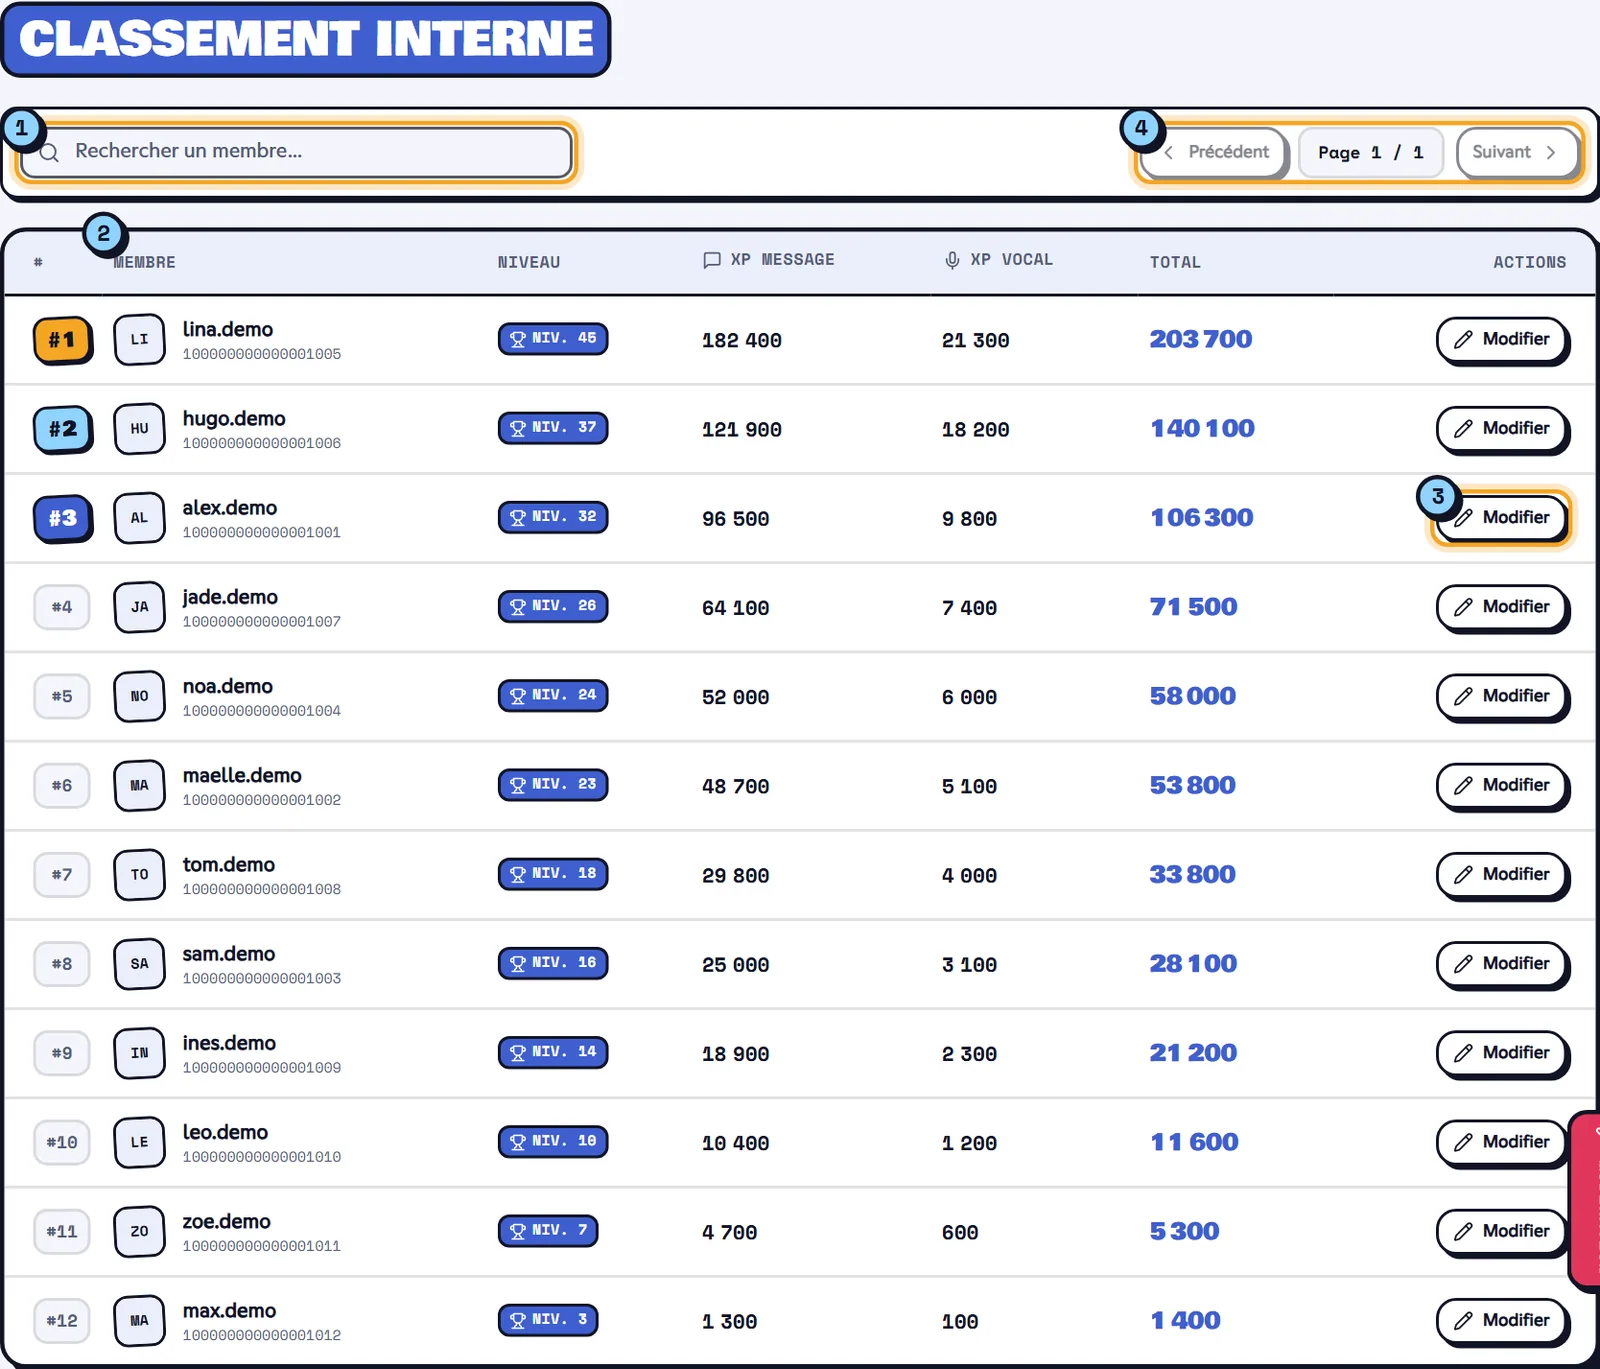Click the #1 rank badge
This screenshot has height=1369, width=1600.
[x=62, y=340]
